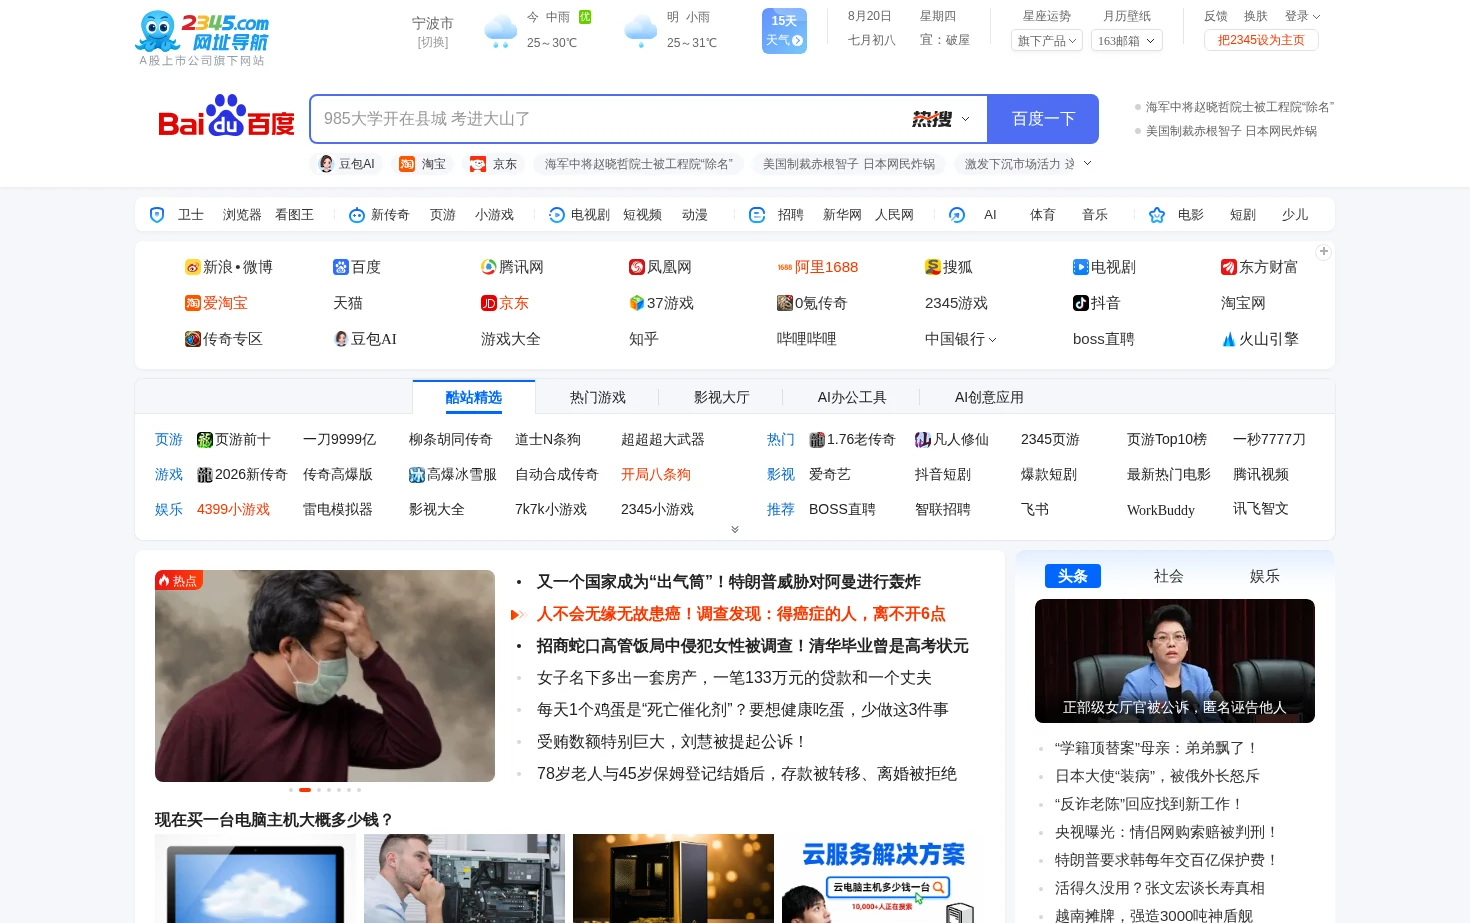Open the 旗下产品 dropdown
Screen dimensions: 1470x923
click(1047, 41)
